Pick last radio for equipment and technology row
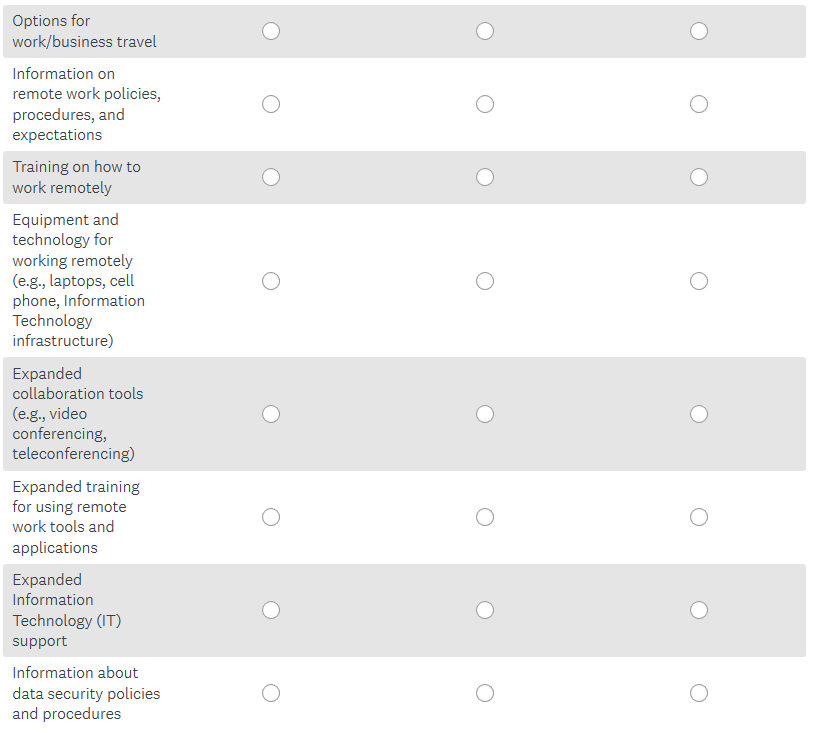Viewport: 820px width, 733px height. tap(699, 281)
